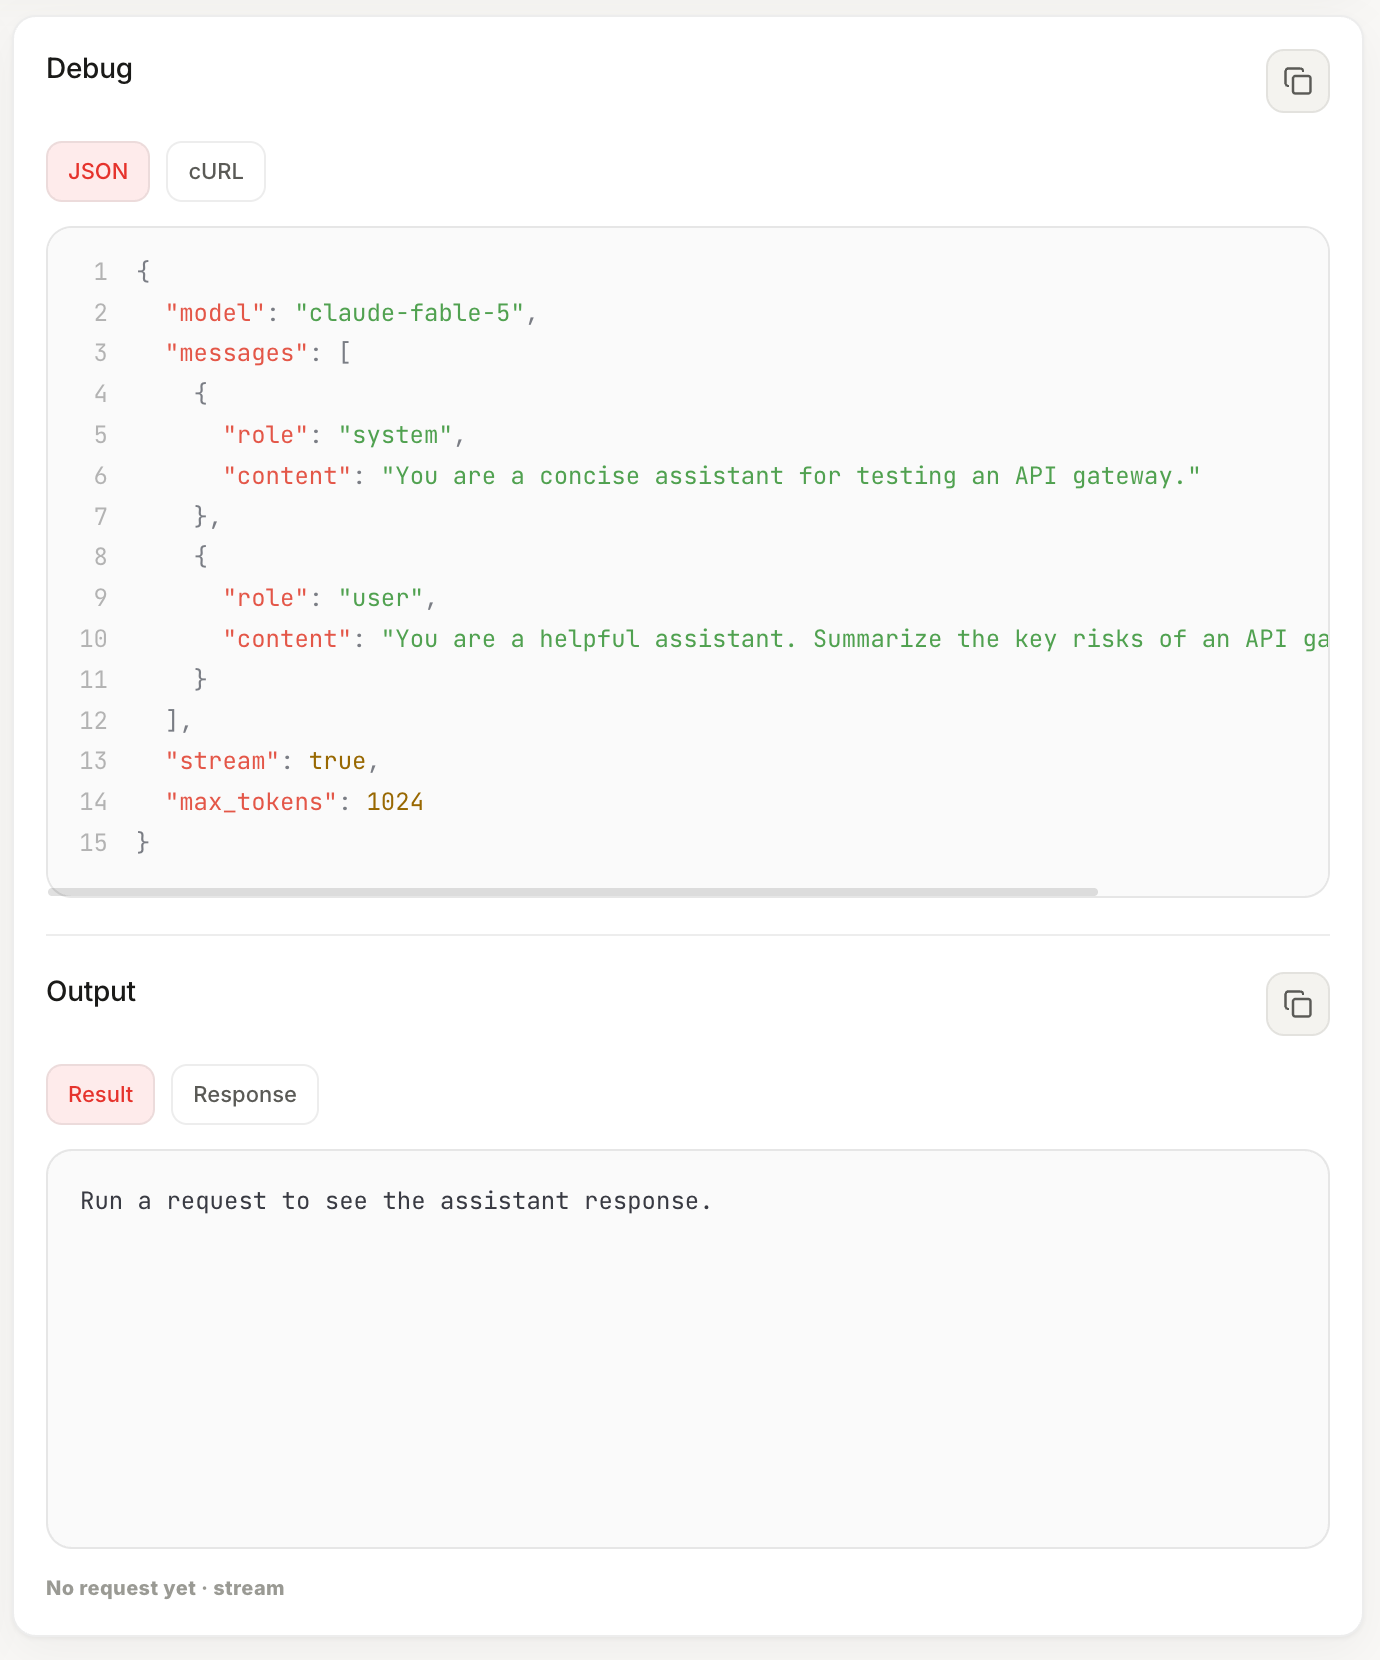Screen dimensions: 1380x1660
Task: Click the "role" key on line 9
Action: point(266,598)
